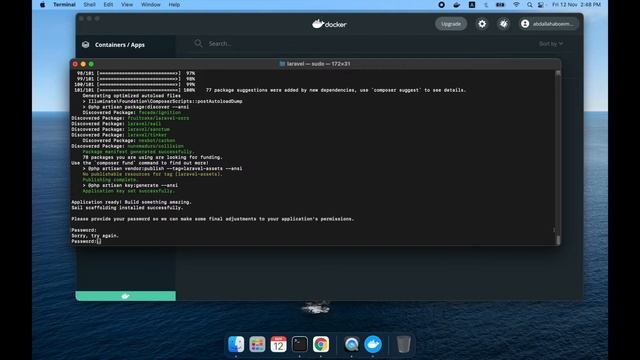
Task: Open Google Chrome from the Dock
Action: tap(321, 344)
